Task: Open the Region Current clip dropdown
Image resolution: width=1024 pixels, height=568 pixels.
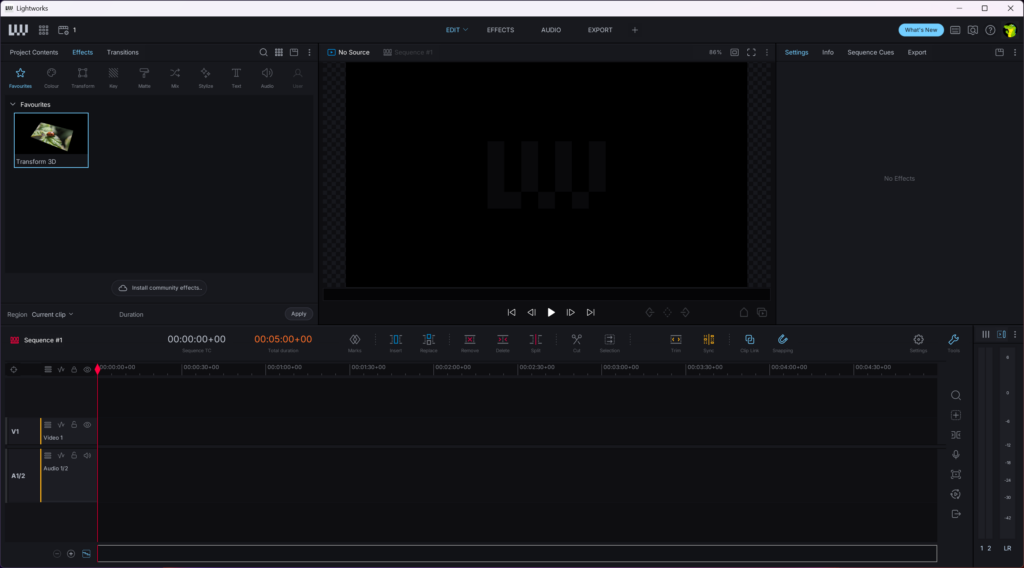Action: (52, 315)
